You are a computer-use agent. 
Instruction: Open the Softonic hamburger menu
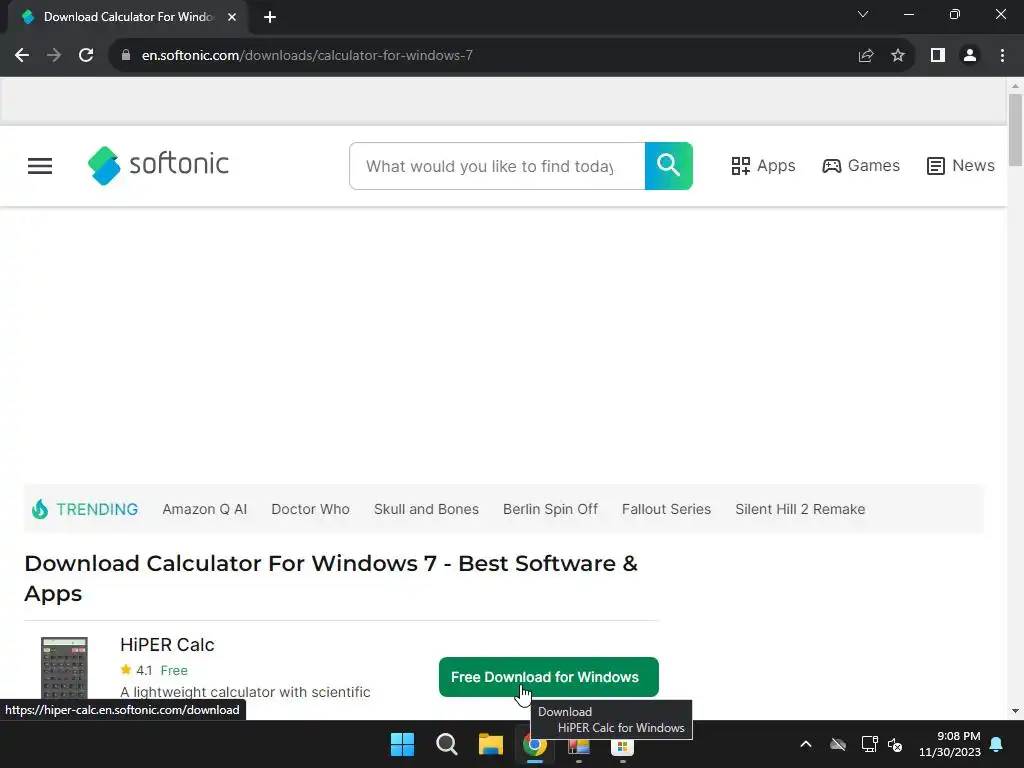40,166
